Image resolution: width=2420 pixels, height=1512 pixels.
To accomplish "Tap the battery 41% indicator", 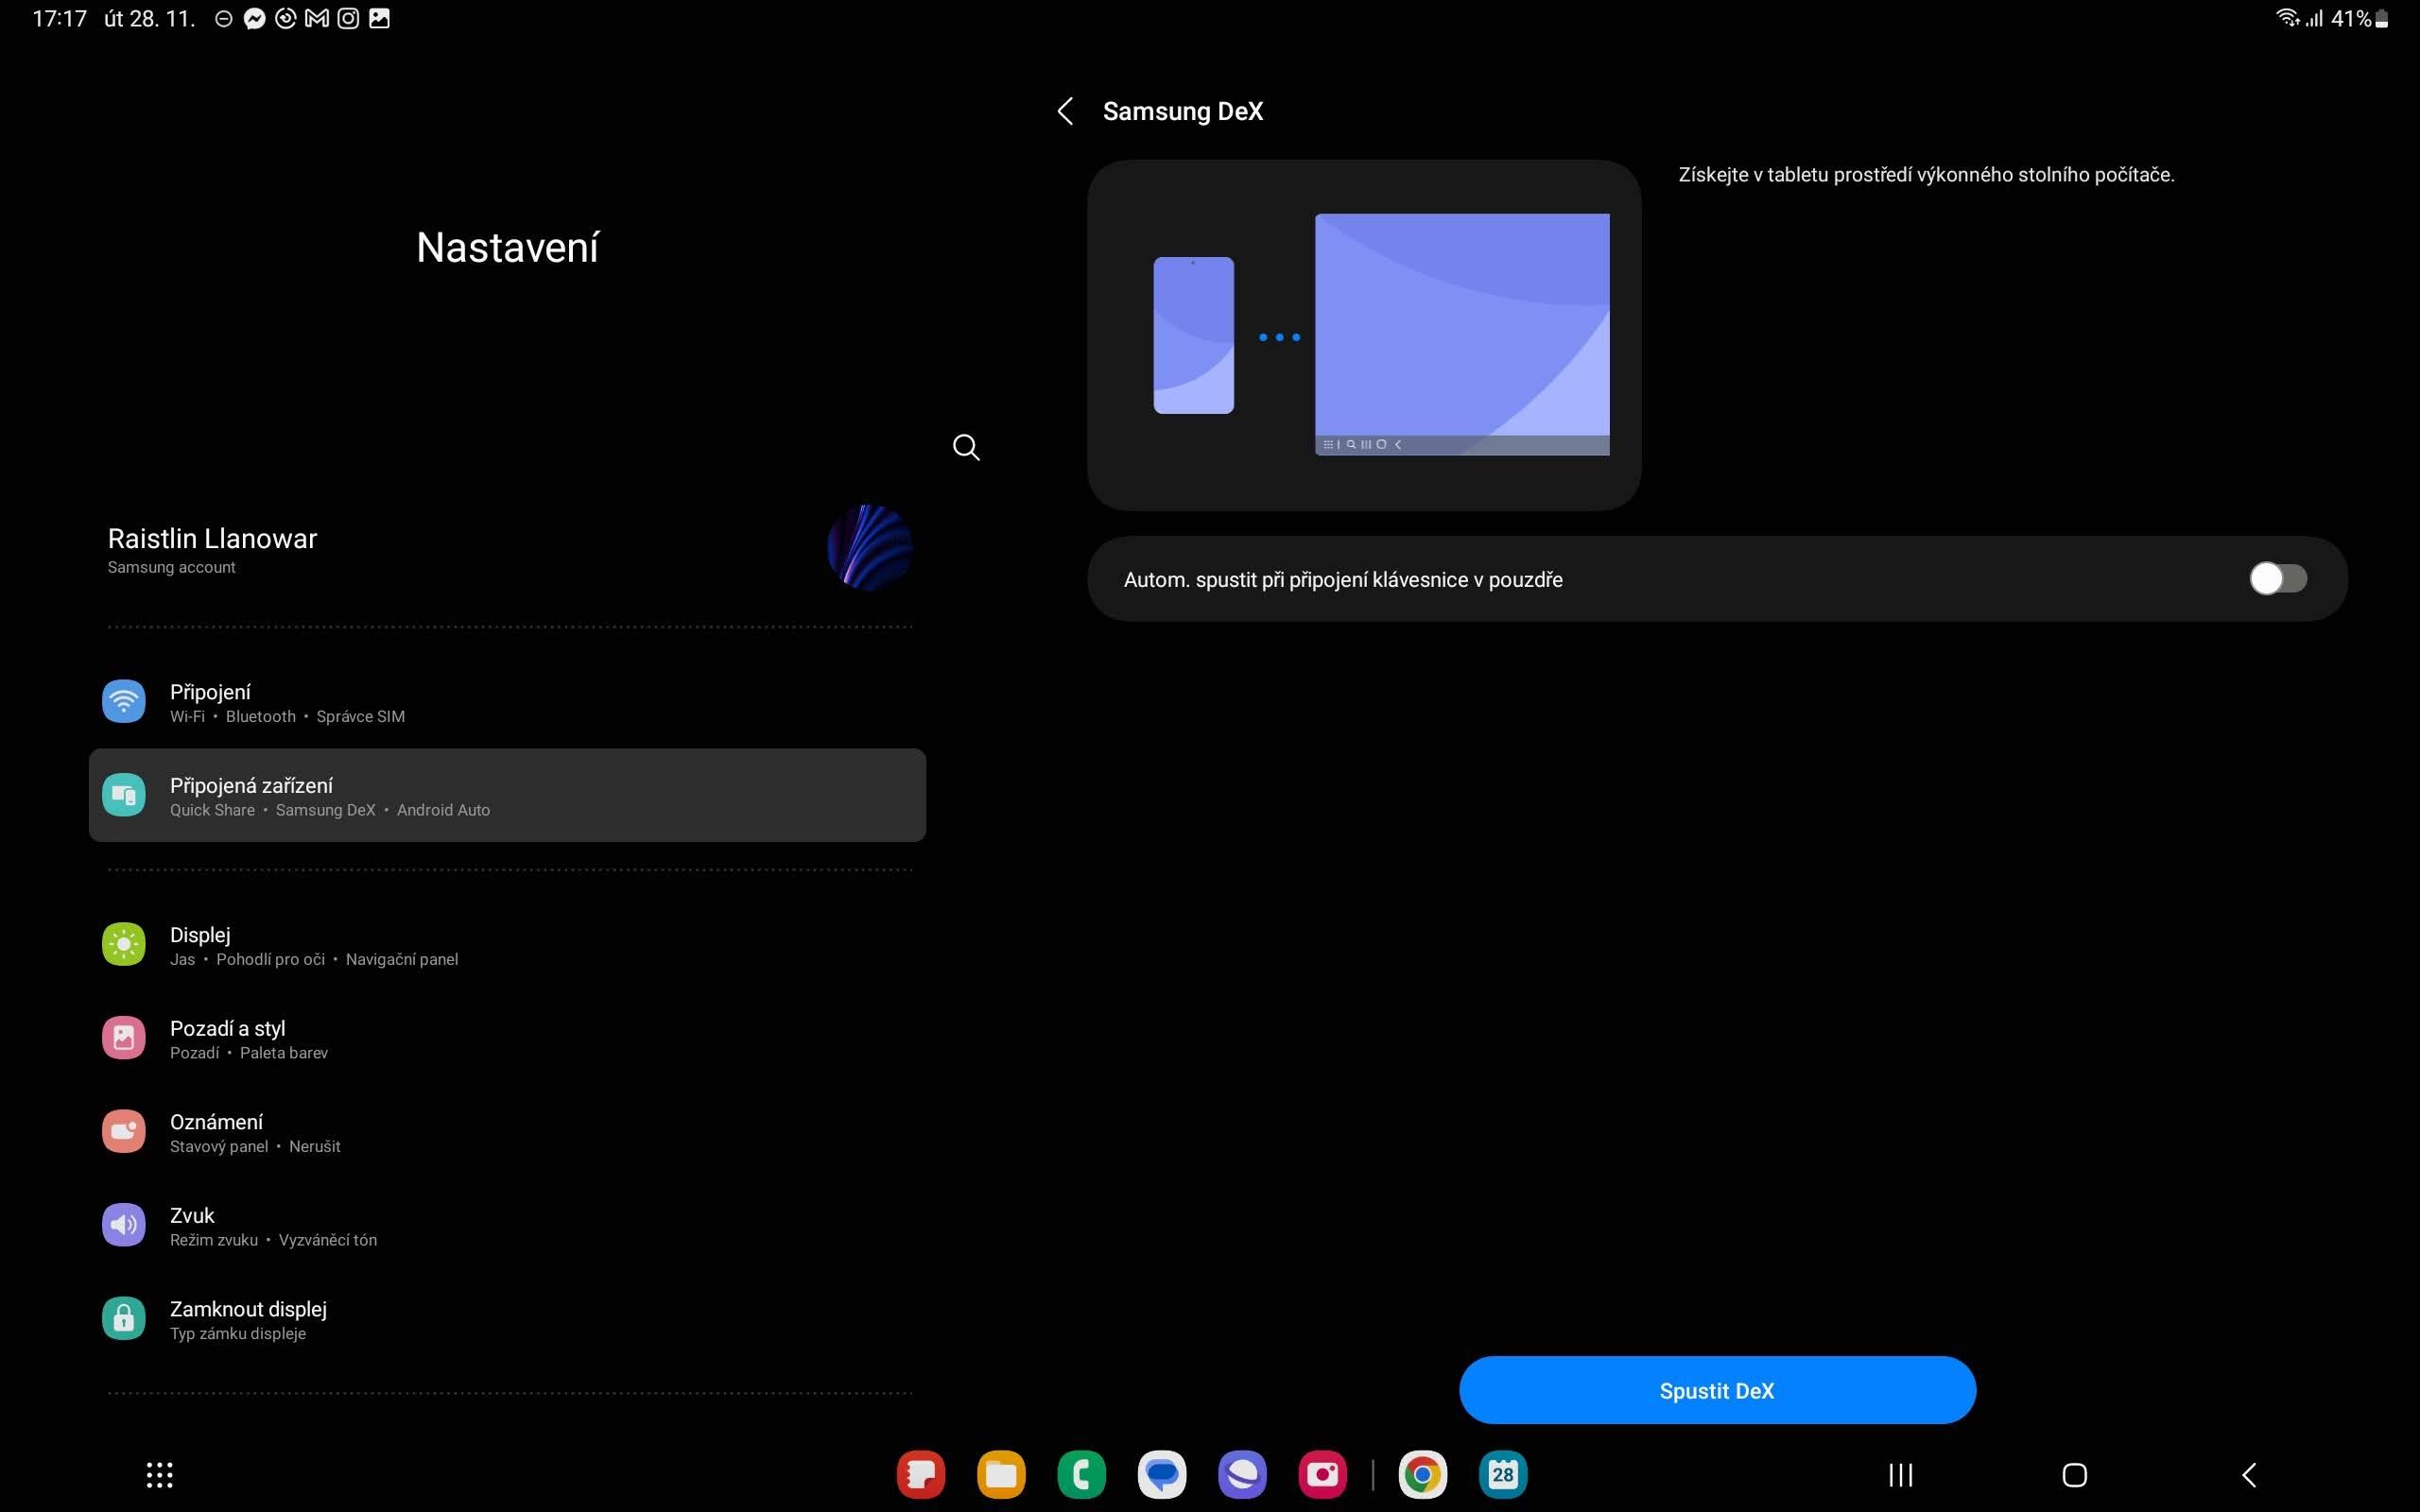I will point(2360,18).
